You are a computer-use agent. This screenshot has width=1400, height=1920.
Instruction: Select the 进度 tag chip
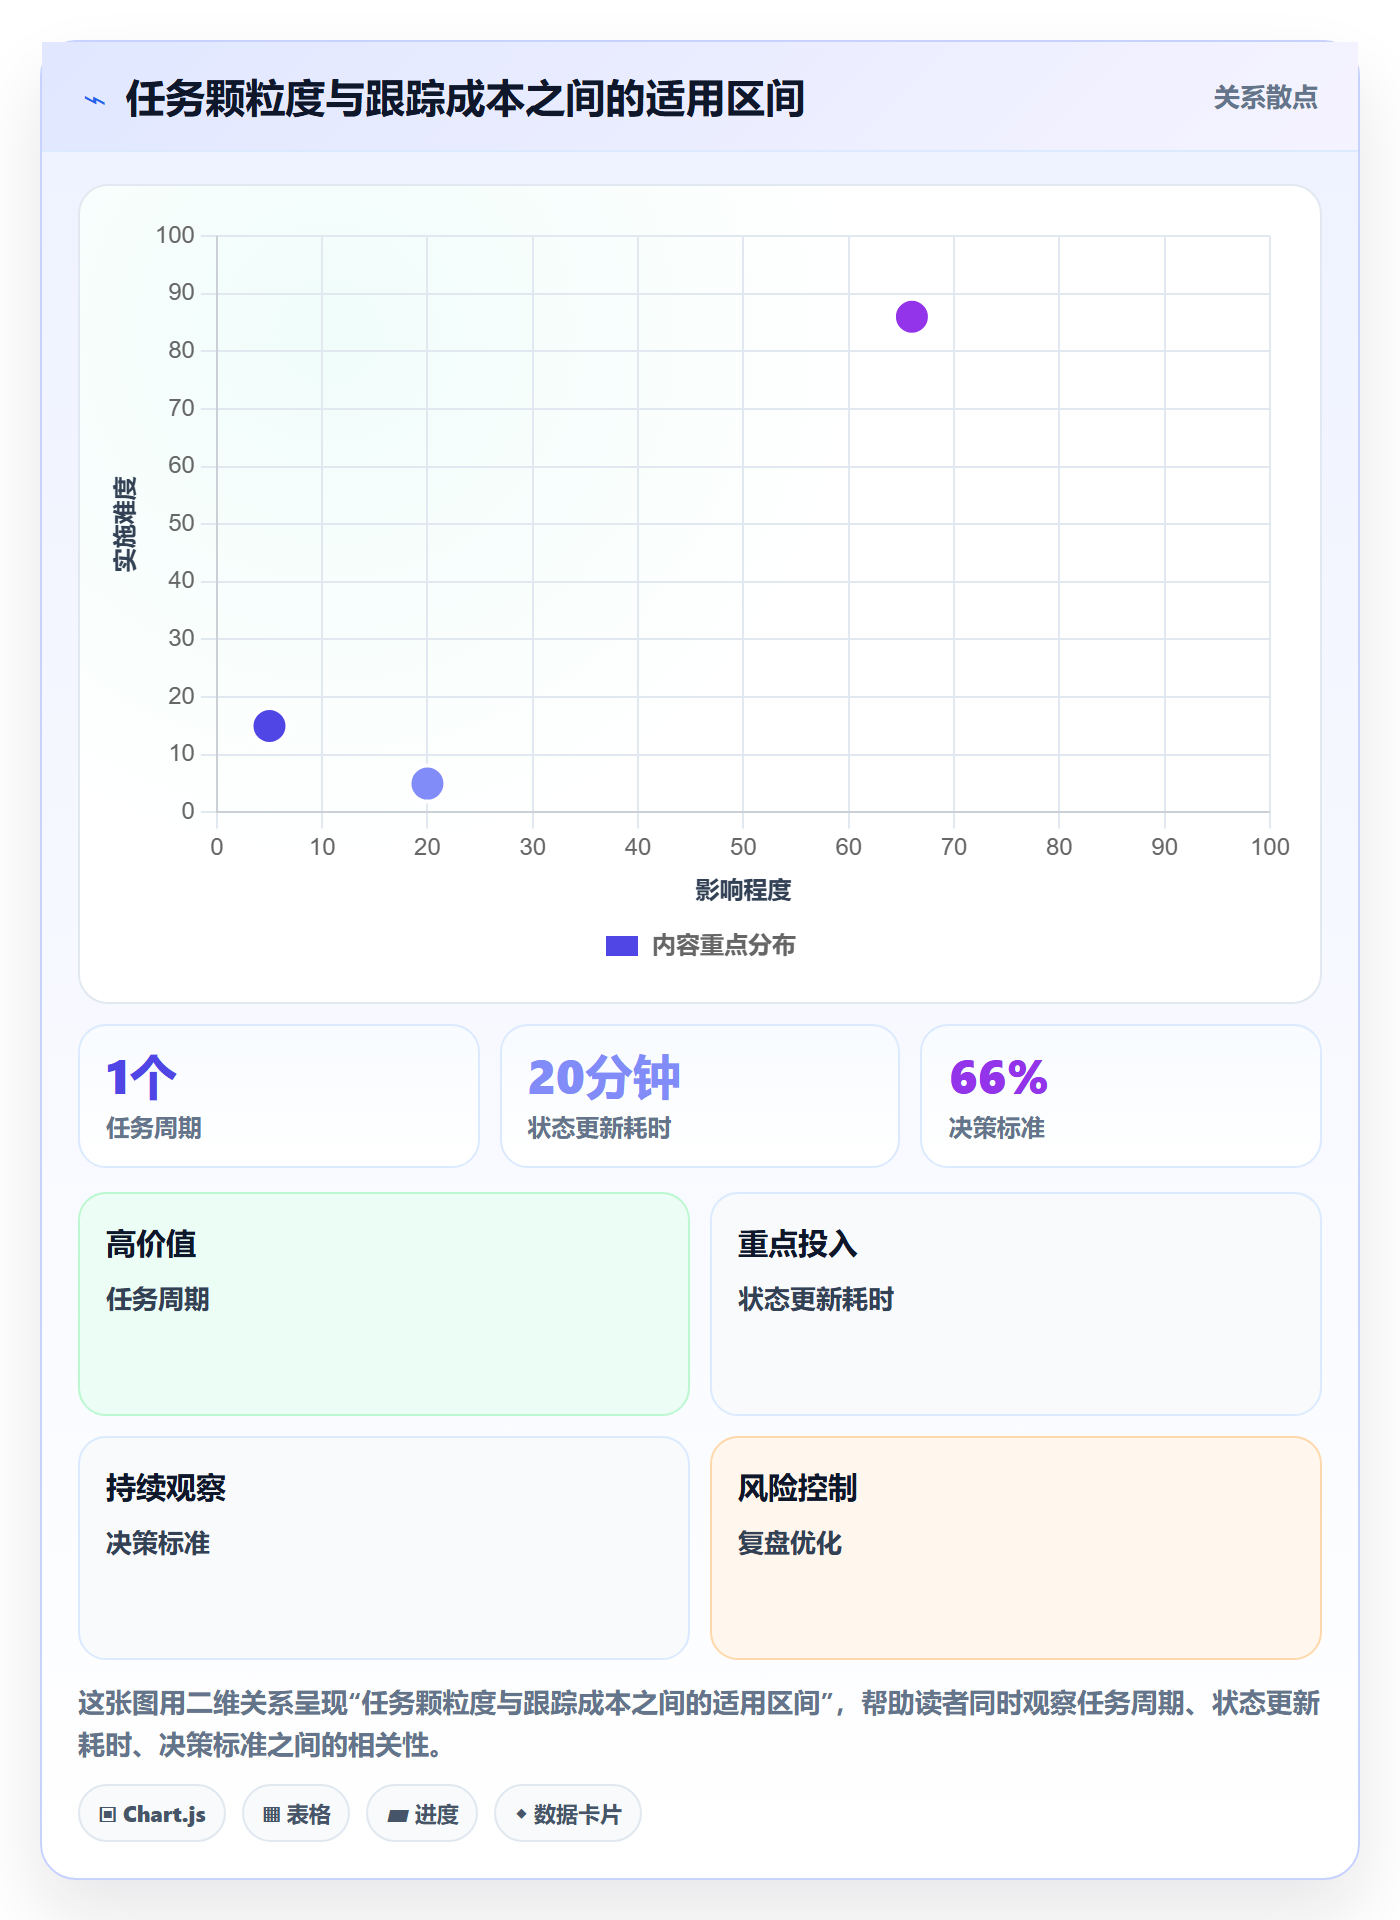pos(422,1814)
